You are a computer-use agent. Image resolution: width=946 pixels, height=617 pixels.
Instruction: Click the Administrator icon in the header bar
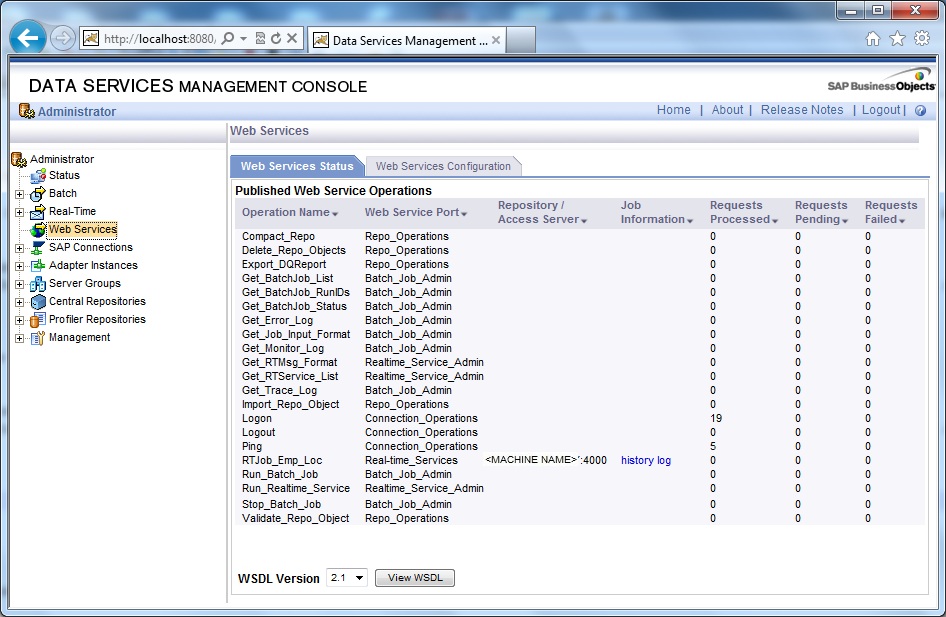27,111
